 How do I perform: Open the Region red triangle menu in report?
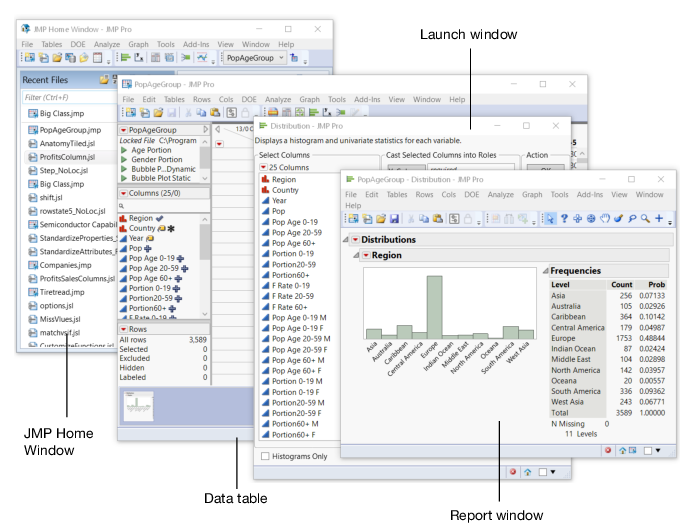coord(366,255)
